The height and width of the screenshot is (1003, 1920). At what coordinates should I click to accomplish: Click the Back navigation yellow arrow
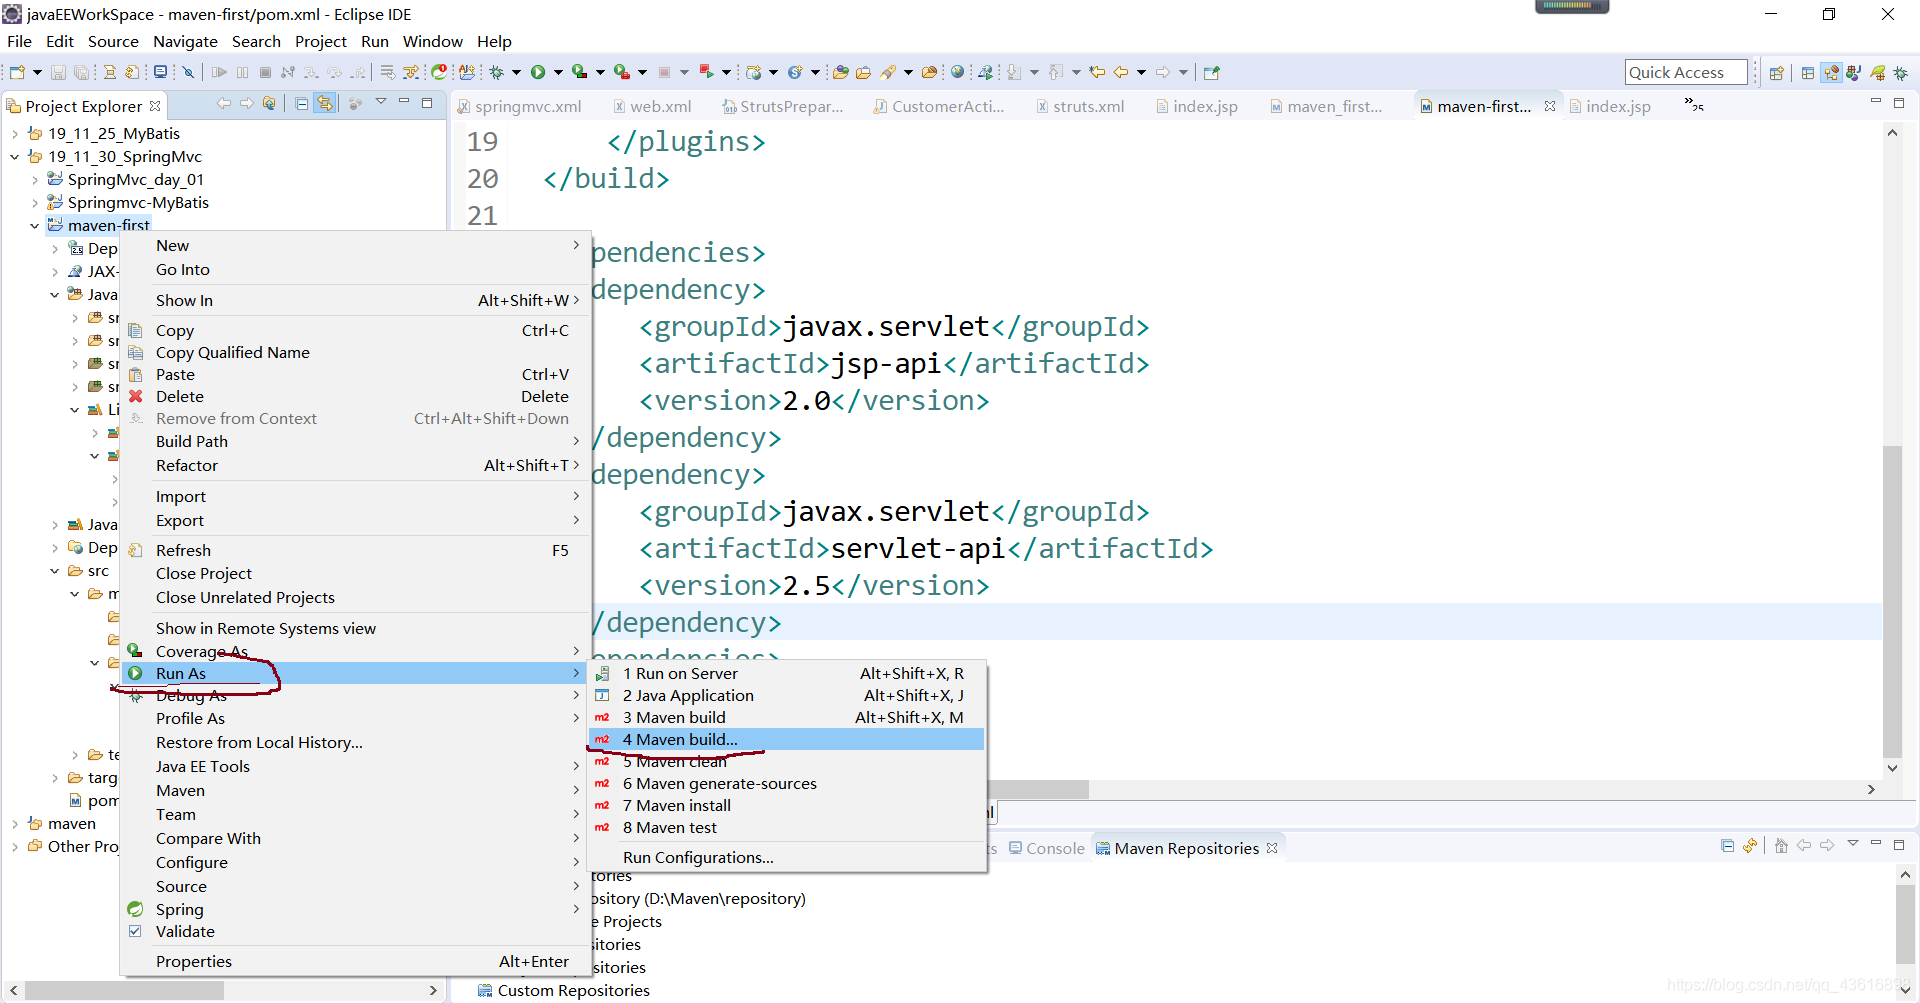coord(1121,72)
